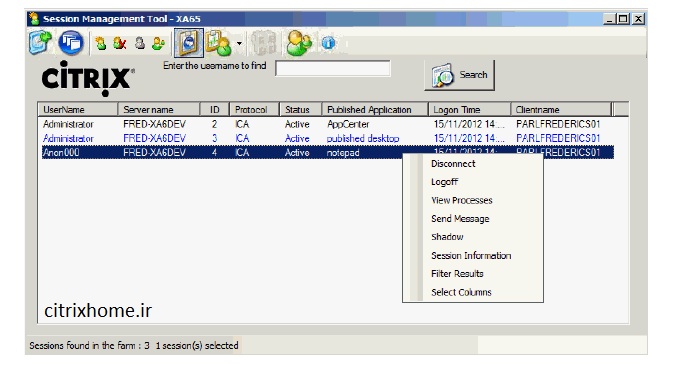The height and width of the screenshot is (366, 677).
Task: Toggle the highlighted clipboard toolbar button
Action: click(x=189, y=43)
